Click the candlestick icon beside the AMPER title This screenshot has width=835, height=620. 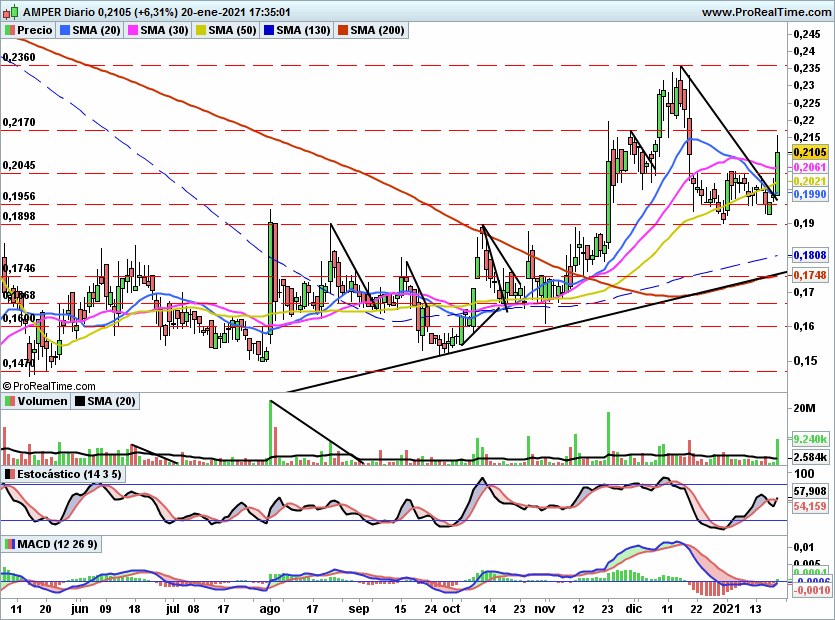click(11, 11)
